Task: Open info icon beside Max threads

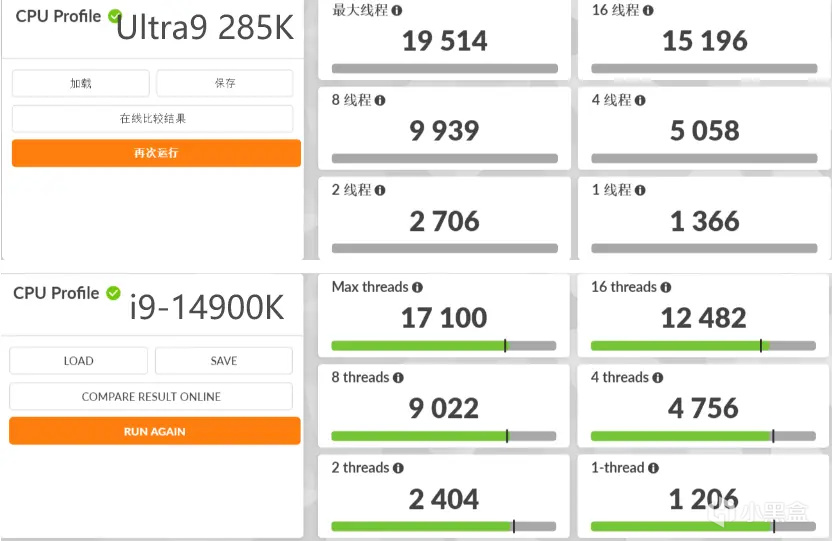Action: tap(418, 287)
